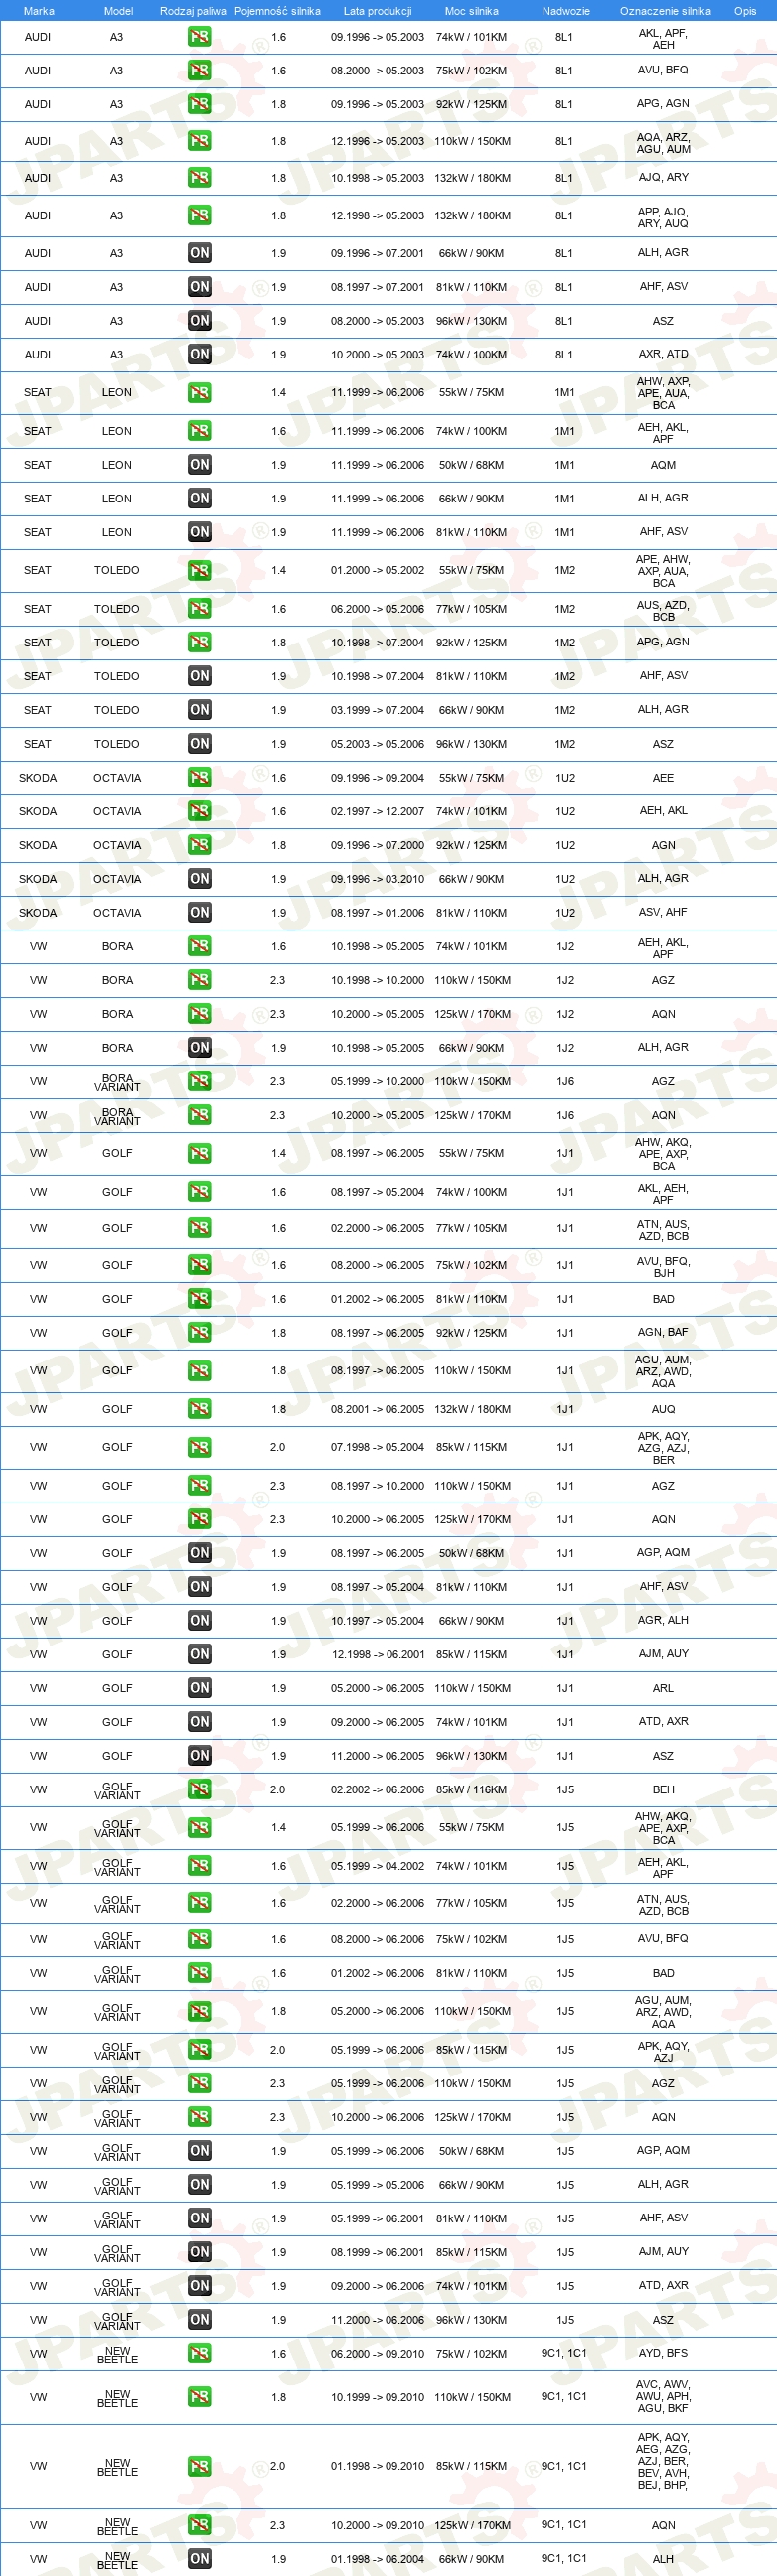The height and width of the screenshot is (2576, 777).
Task: Click the ON diesel icon for Seat Toledo 96kW/130KM
Action: tap(199, 744)
